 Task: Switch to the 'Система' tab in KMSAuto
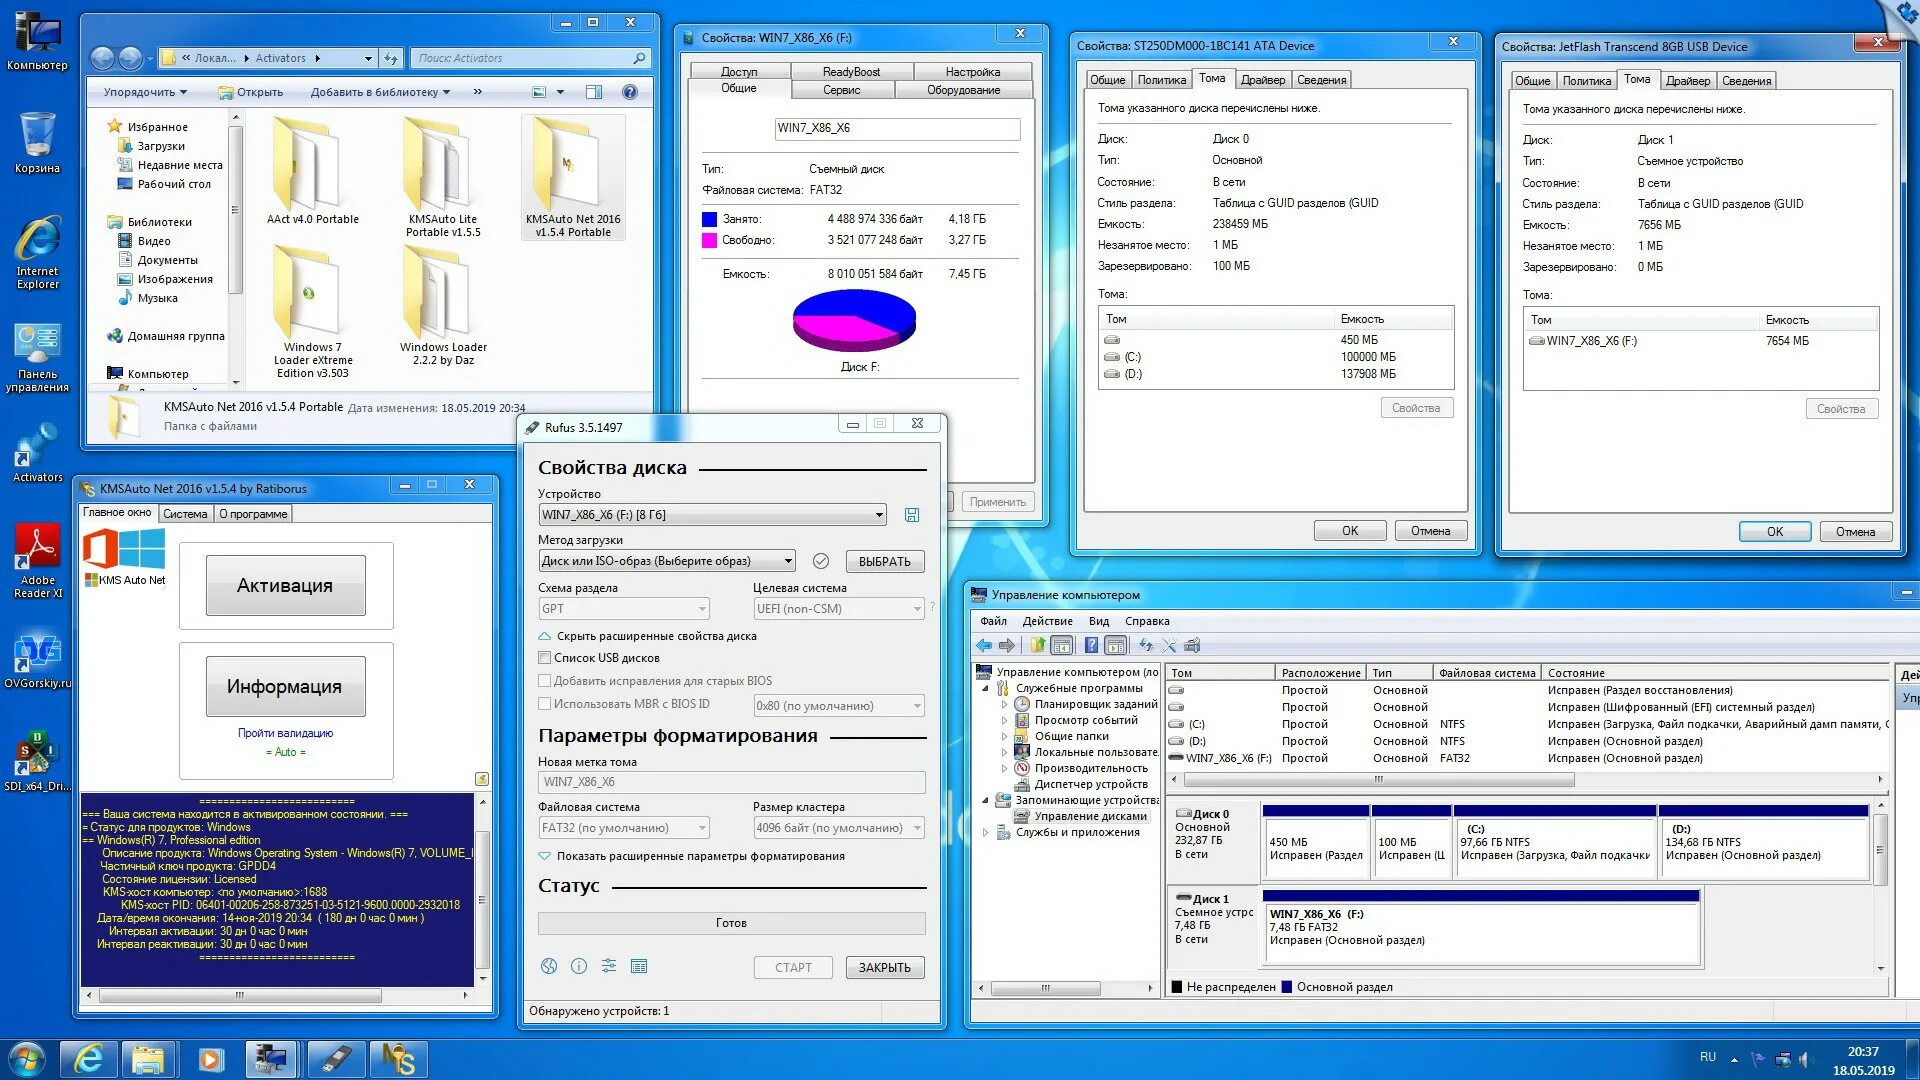pyautogui.click(x=185, y=514)
